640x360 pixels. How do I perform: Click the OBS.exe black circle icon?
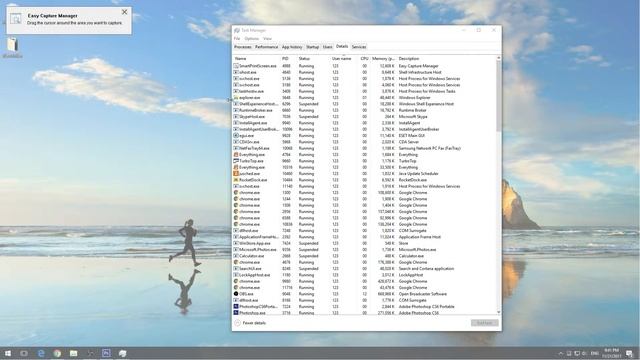pos(236,294)
